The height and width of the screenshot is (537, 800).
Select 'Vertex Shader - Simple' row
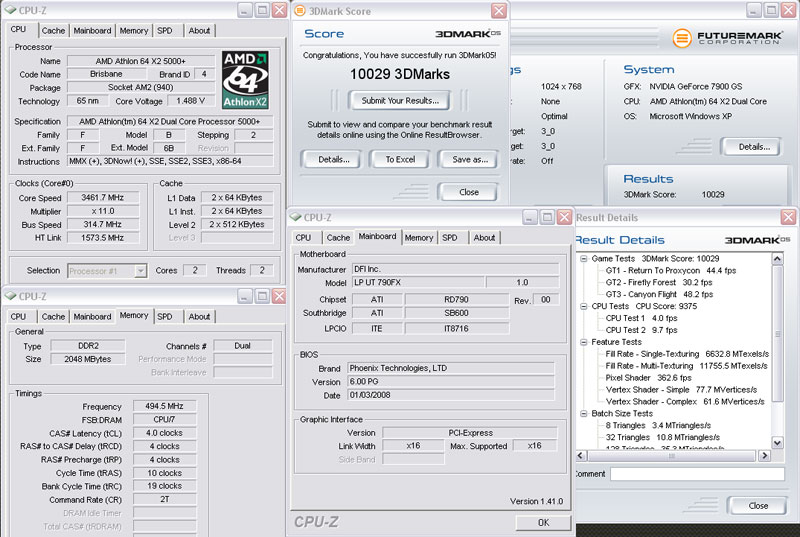click(x=681, y=390)
